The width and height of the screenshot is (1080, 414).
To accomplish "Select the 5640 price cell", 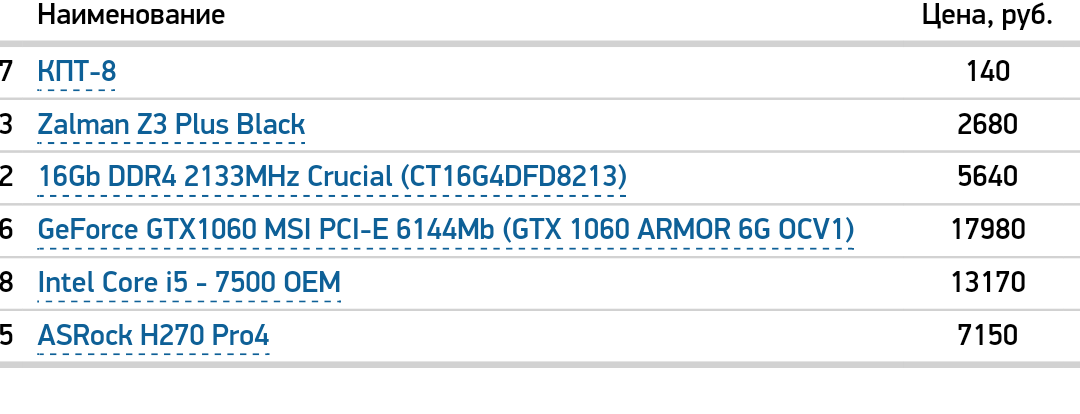I will point(988,177).
